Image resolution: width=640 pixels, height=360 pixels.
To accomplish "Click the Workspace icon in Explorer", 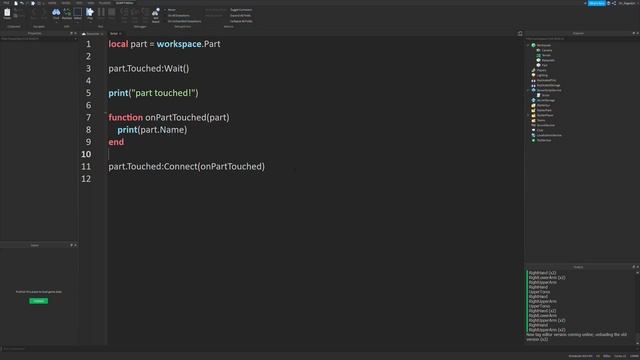I will (x=533, y=45).
